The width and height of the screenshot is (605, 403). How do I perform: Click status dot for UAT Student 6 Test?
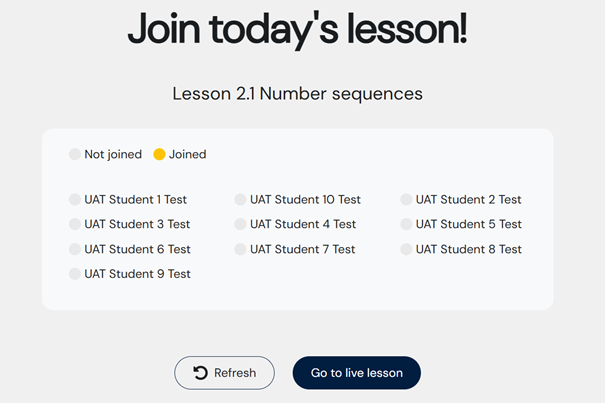(x=75, y=249)
